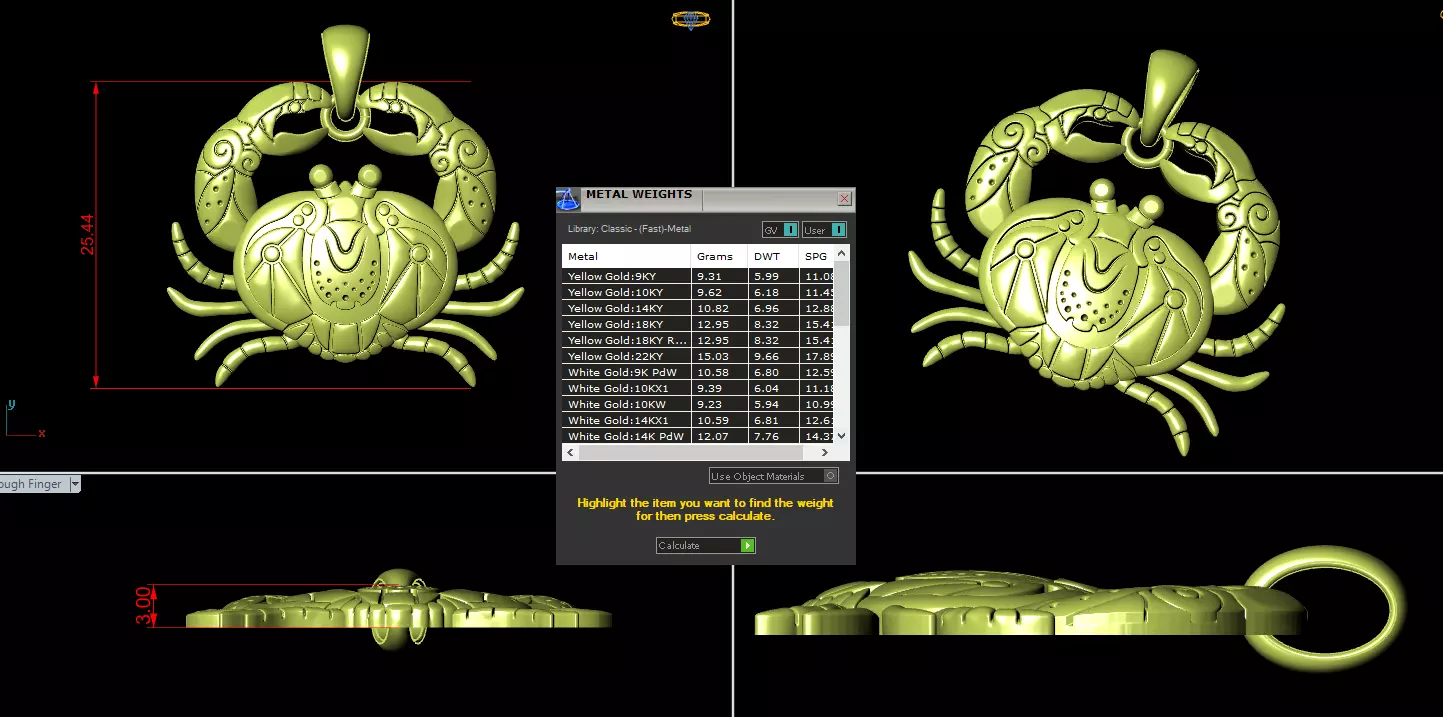
Task: Sort by the Grams column header
Action: [x=719, y=256]
